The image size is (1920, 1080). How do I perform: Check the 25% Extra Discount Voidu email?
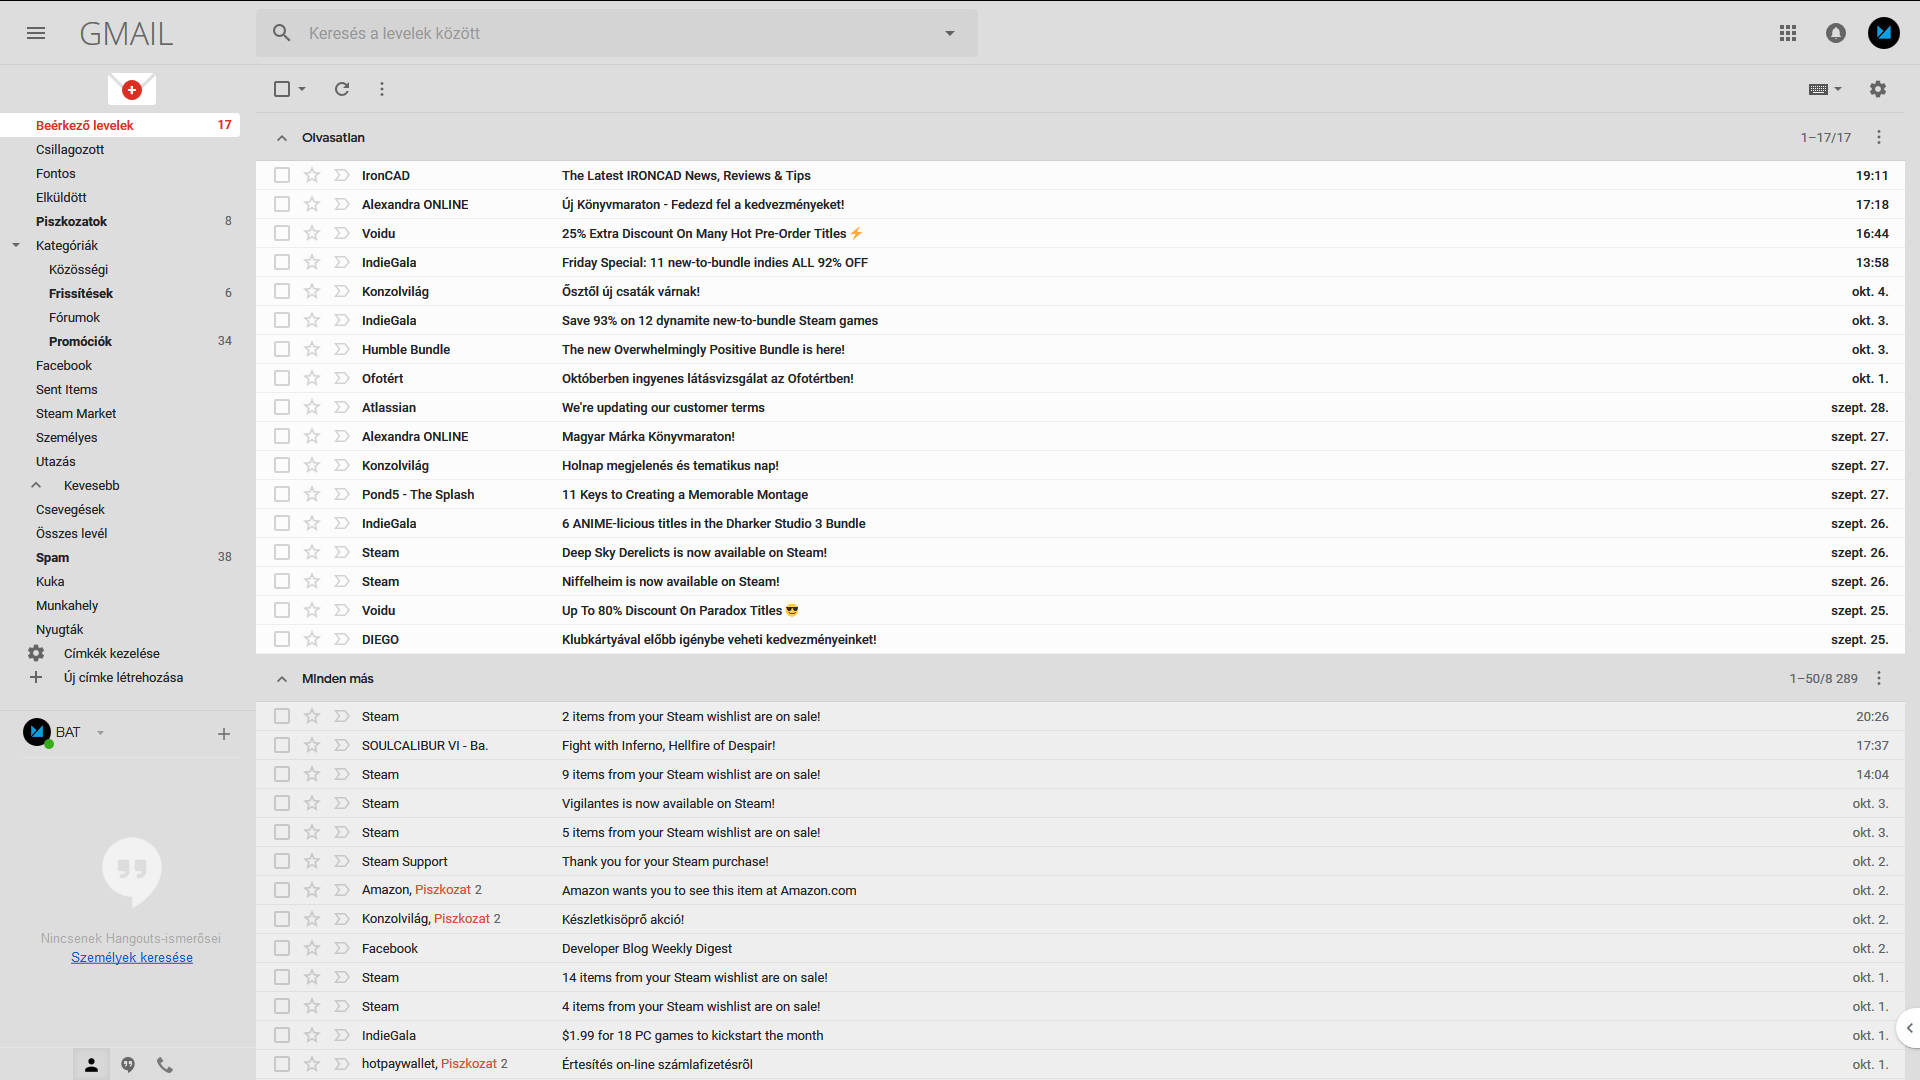pyautogui.click(x=282, y=233)
